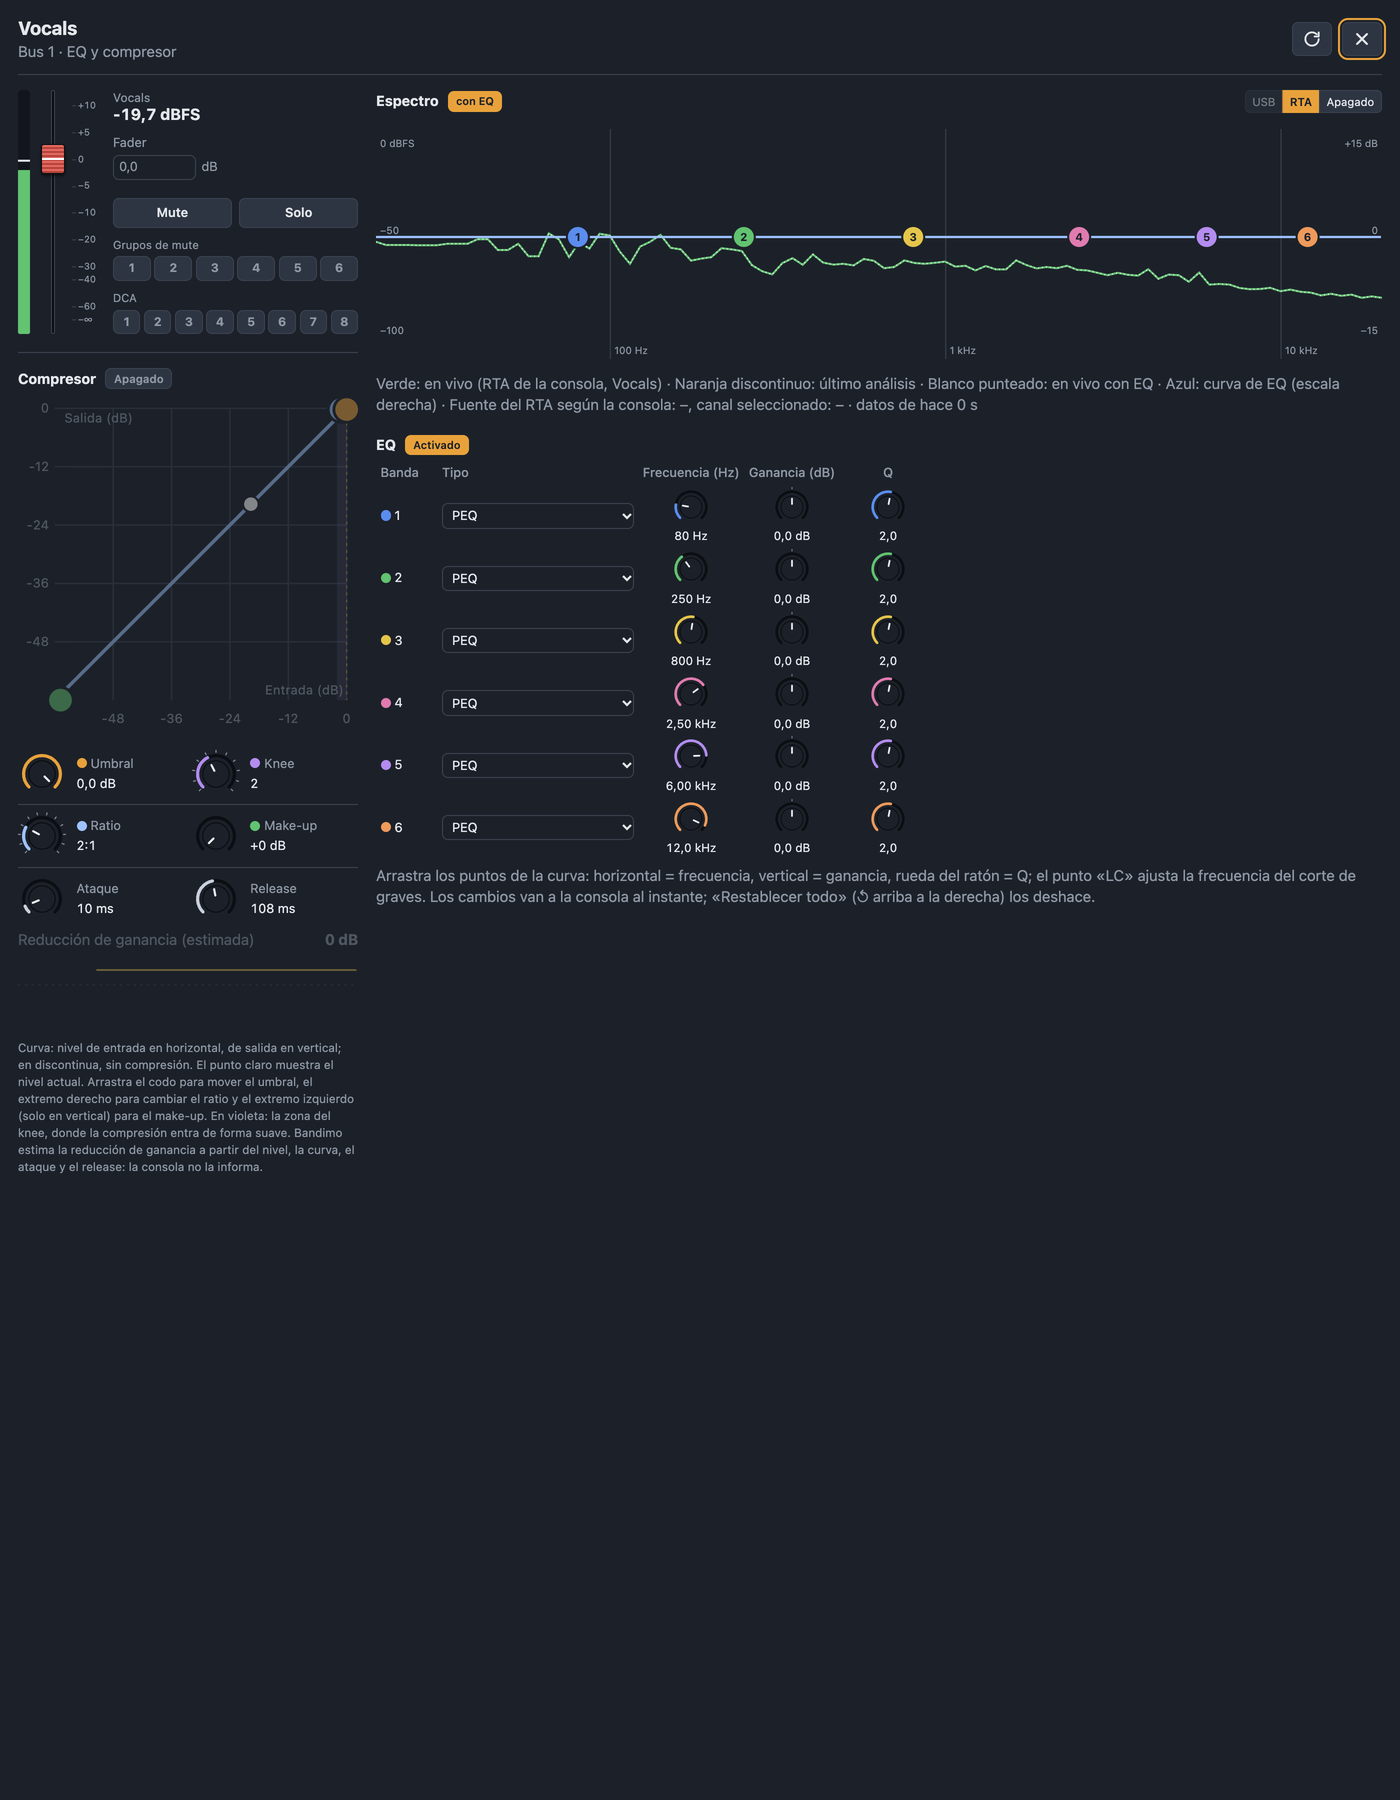Open band 4 type PEQ dropdown
The width and height of the screenshot is (1400, 1800).
(x=538, y=703)
